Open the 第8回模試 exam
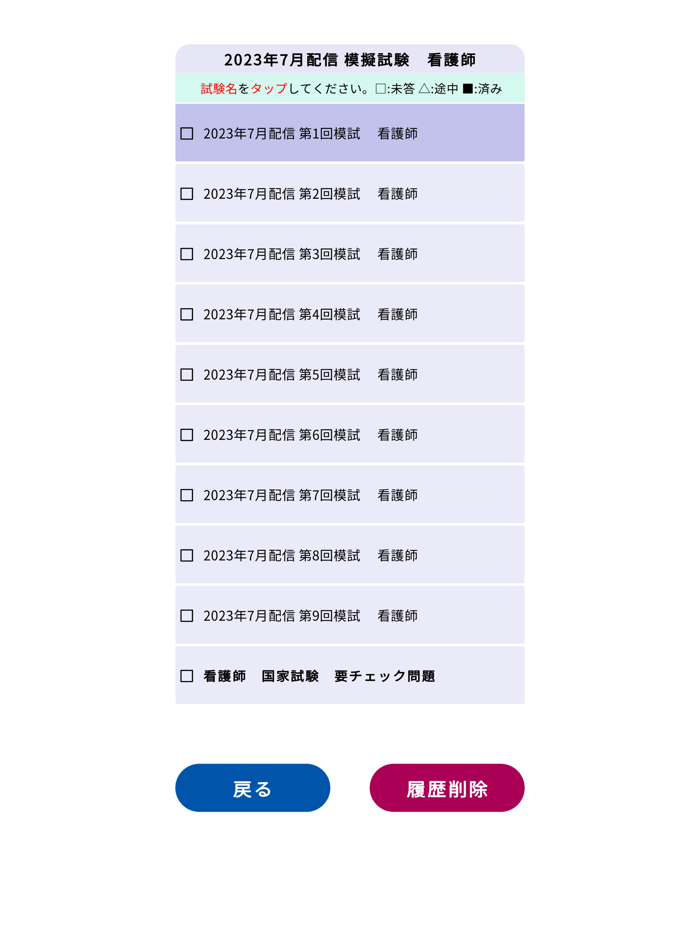 click(x=310, y=555)
